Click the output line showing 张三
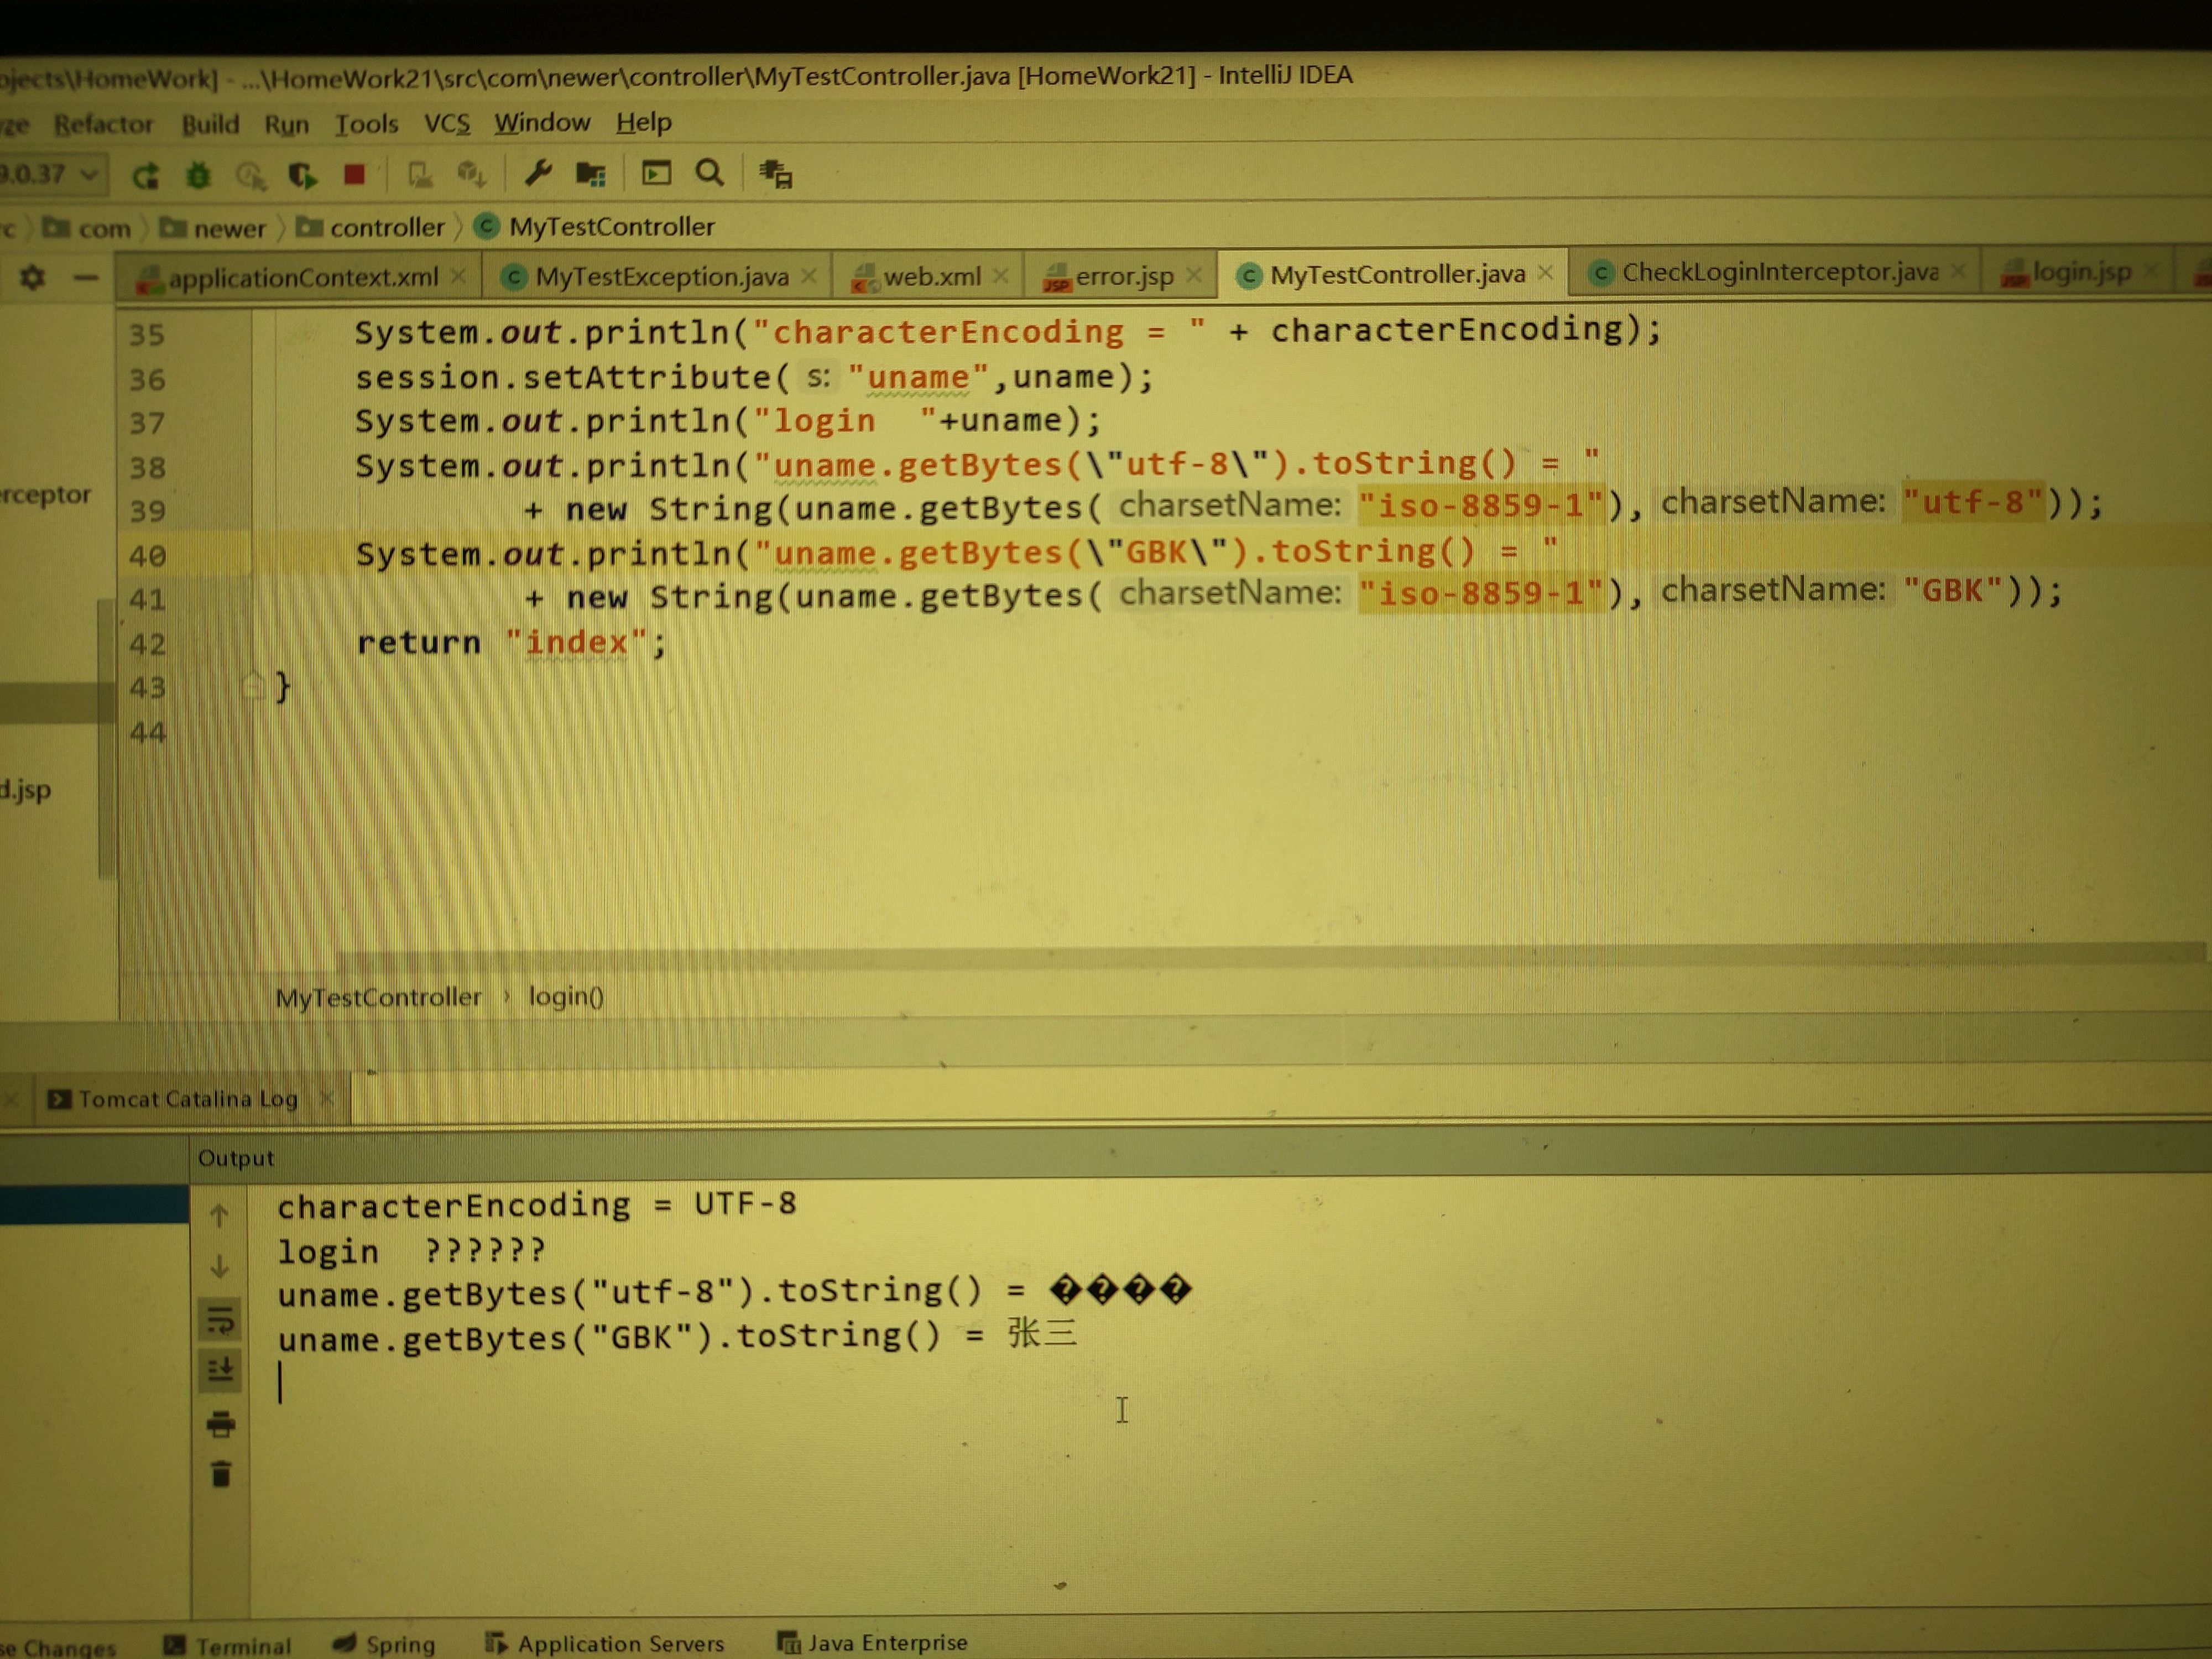 point(677,1336)
